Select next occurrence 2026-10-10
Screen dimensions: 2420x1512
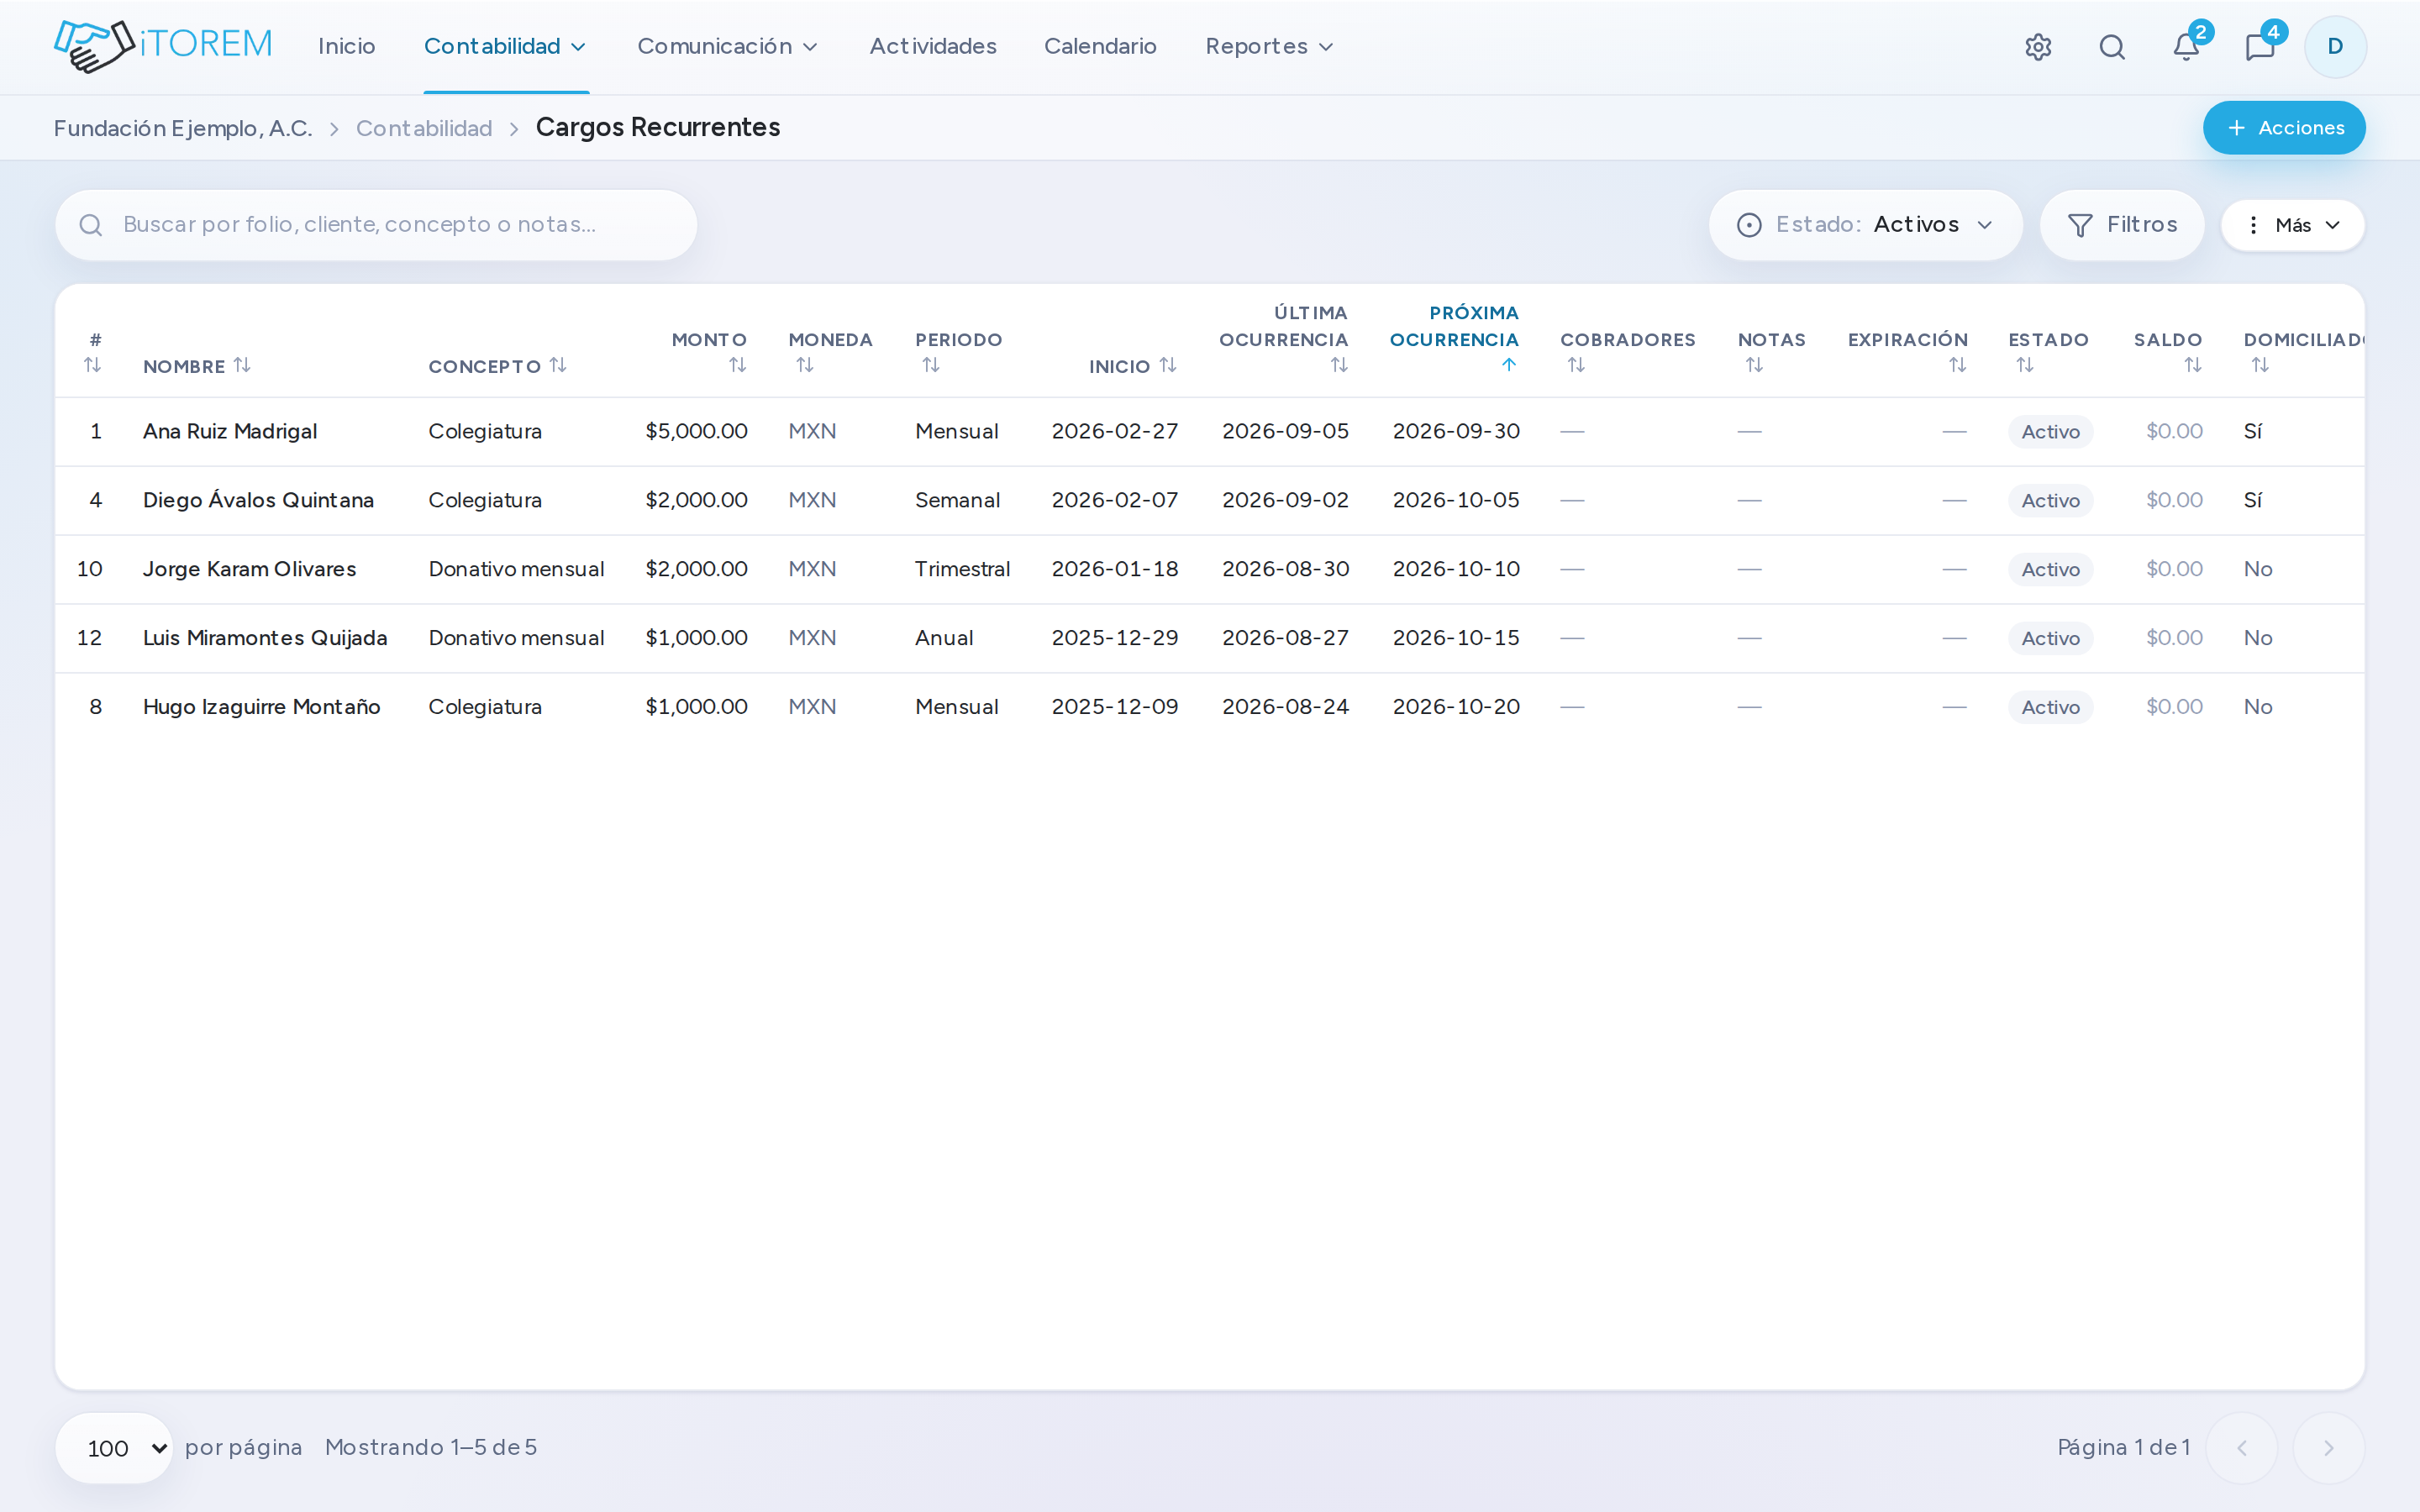pos(1456,570)
